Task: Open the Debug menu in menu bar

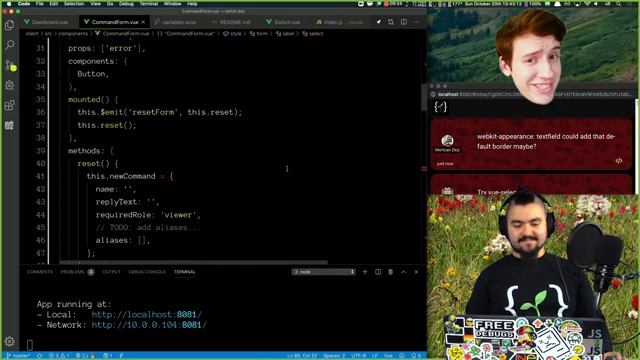Action: (x=126, y=4)
